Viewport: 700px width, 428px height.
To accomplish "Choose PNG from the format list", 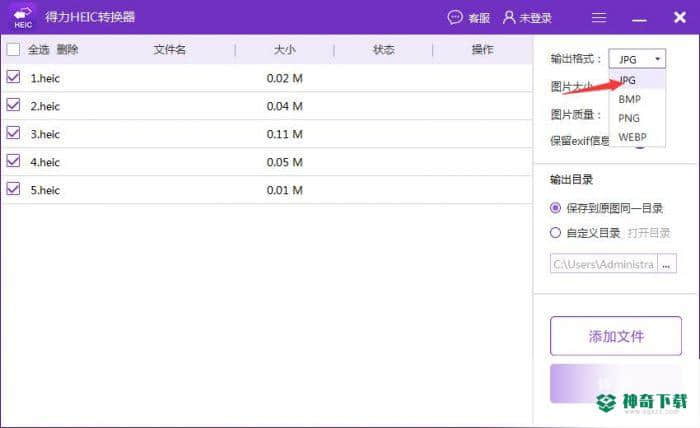I will 638,118.
